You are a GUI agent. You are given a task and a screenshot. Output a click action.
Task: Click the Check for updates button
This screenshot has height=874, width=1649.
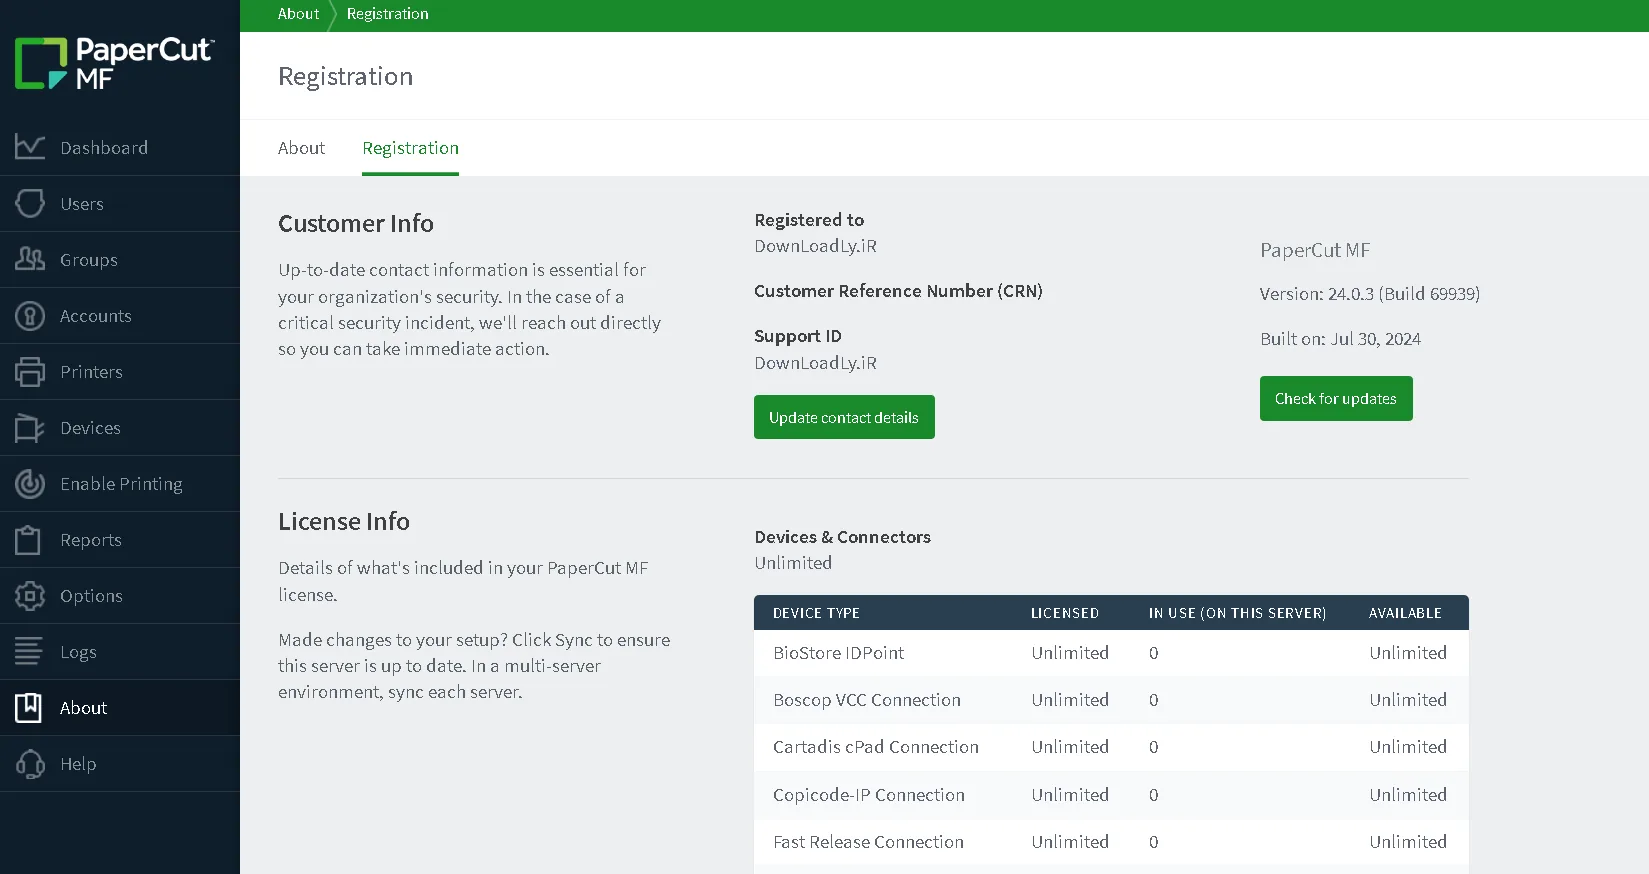pyautogui.click(x=1336, y=398)
